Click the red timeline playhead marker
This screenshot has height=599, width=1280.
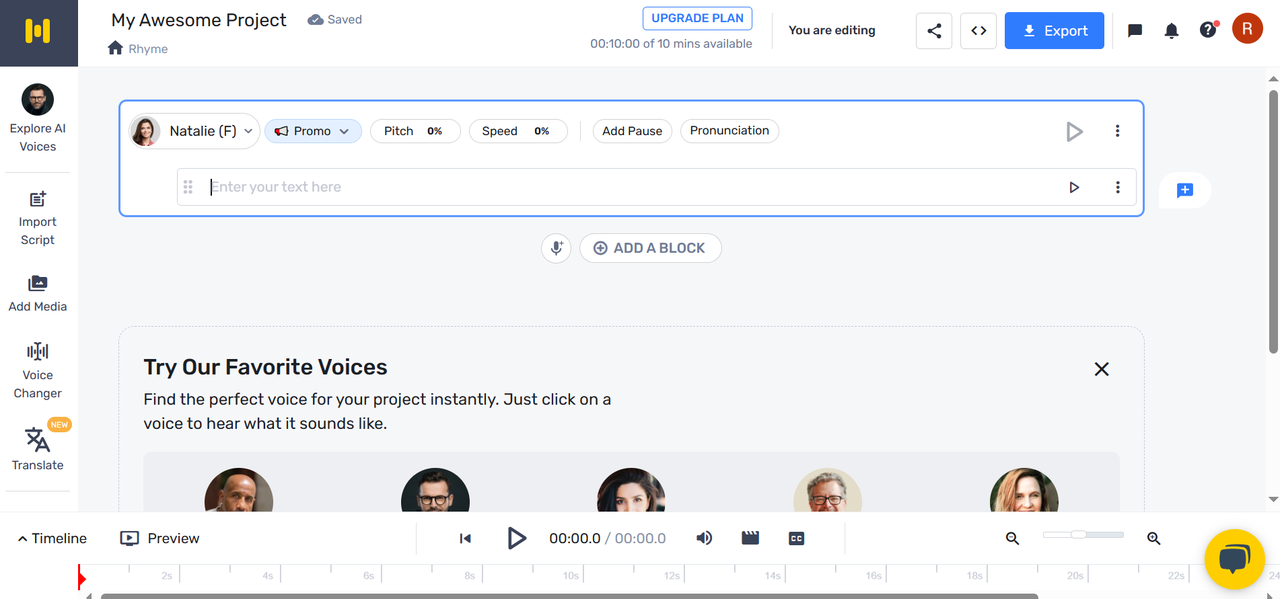coord(82,577)
